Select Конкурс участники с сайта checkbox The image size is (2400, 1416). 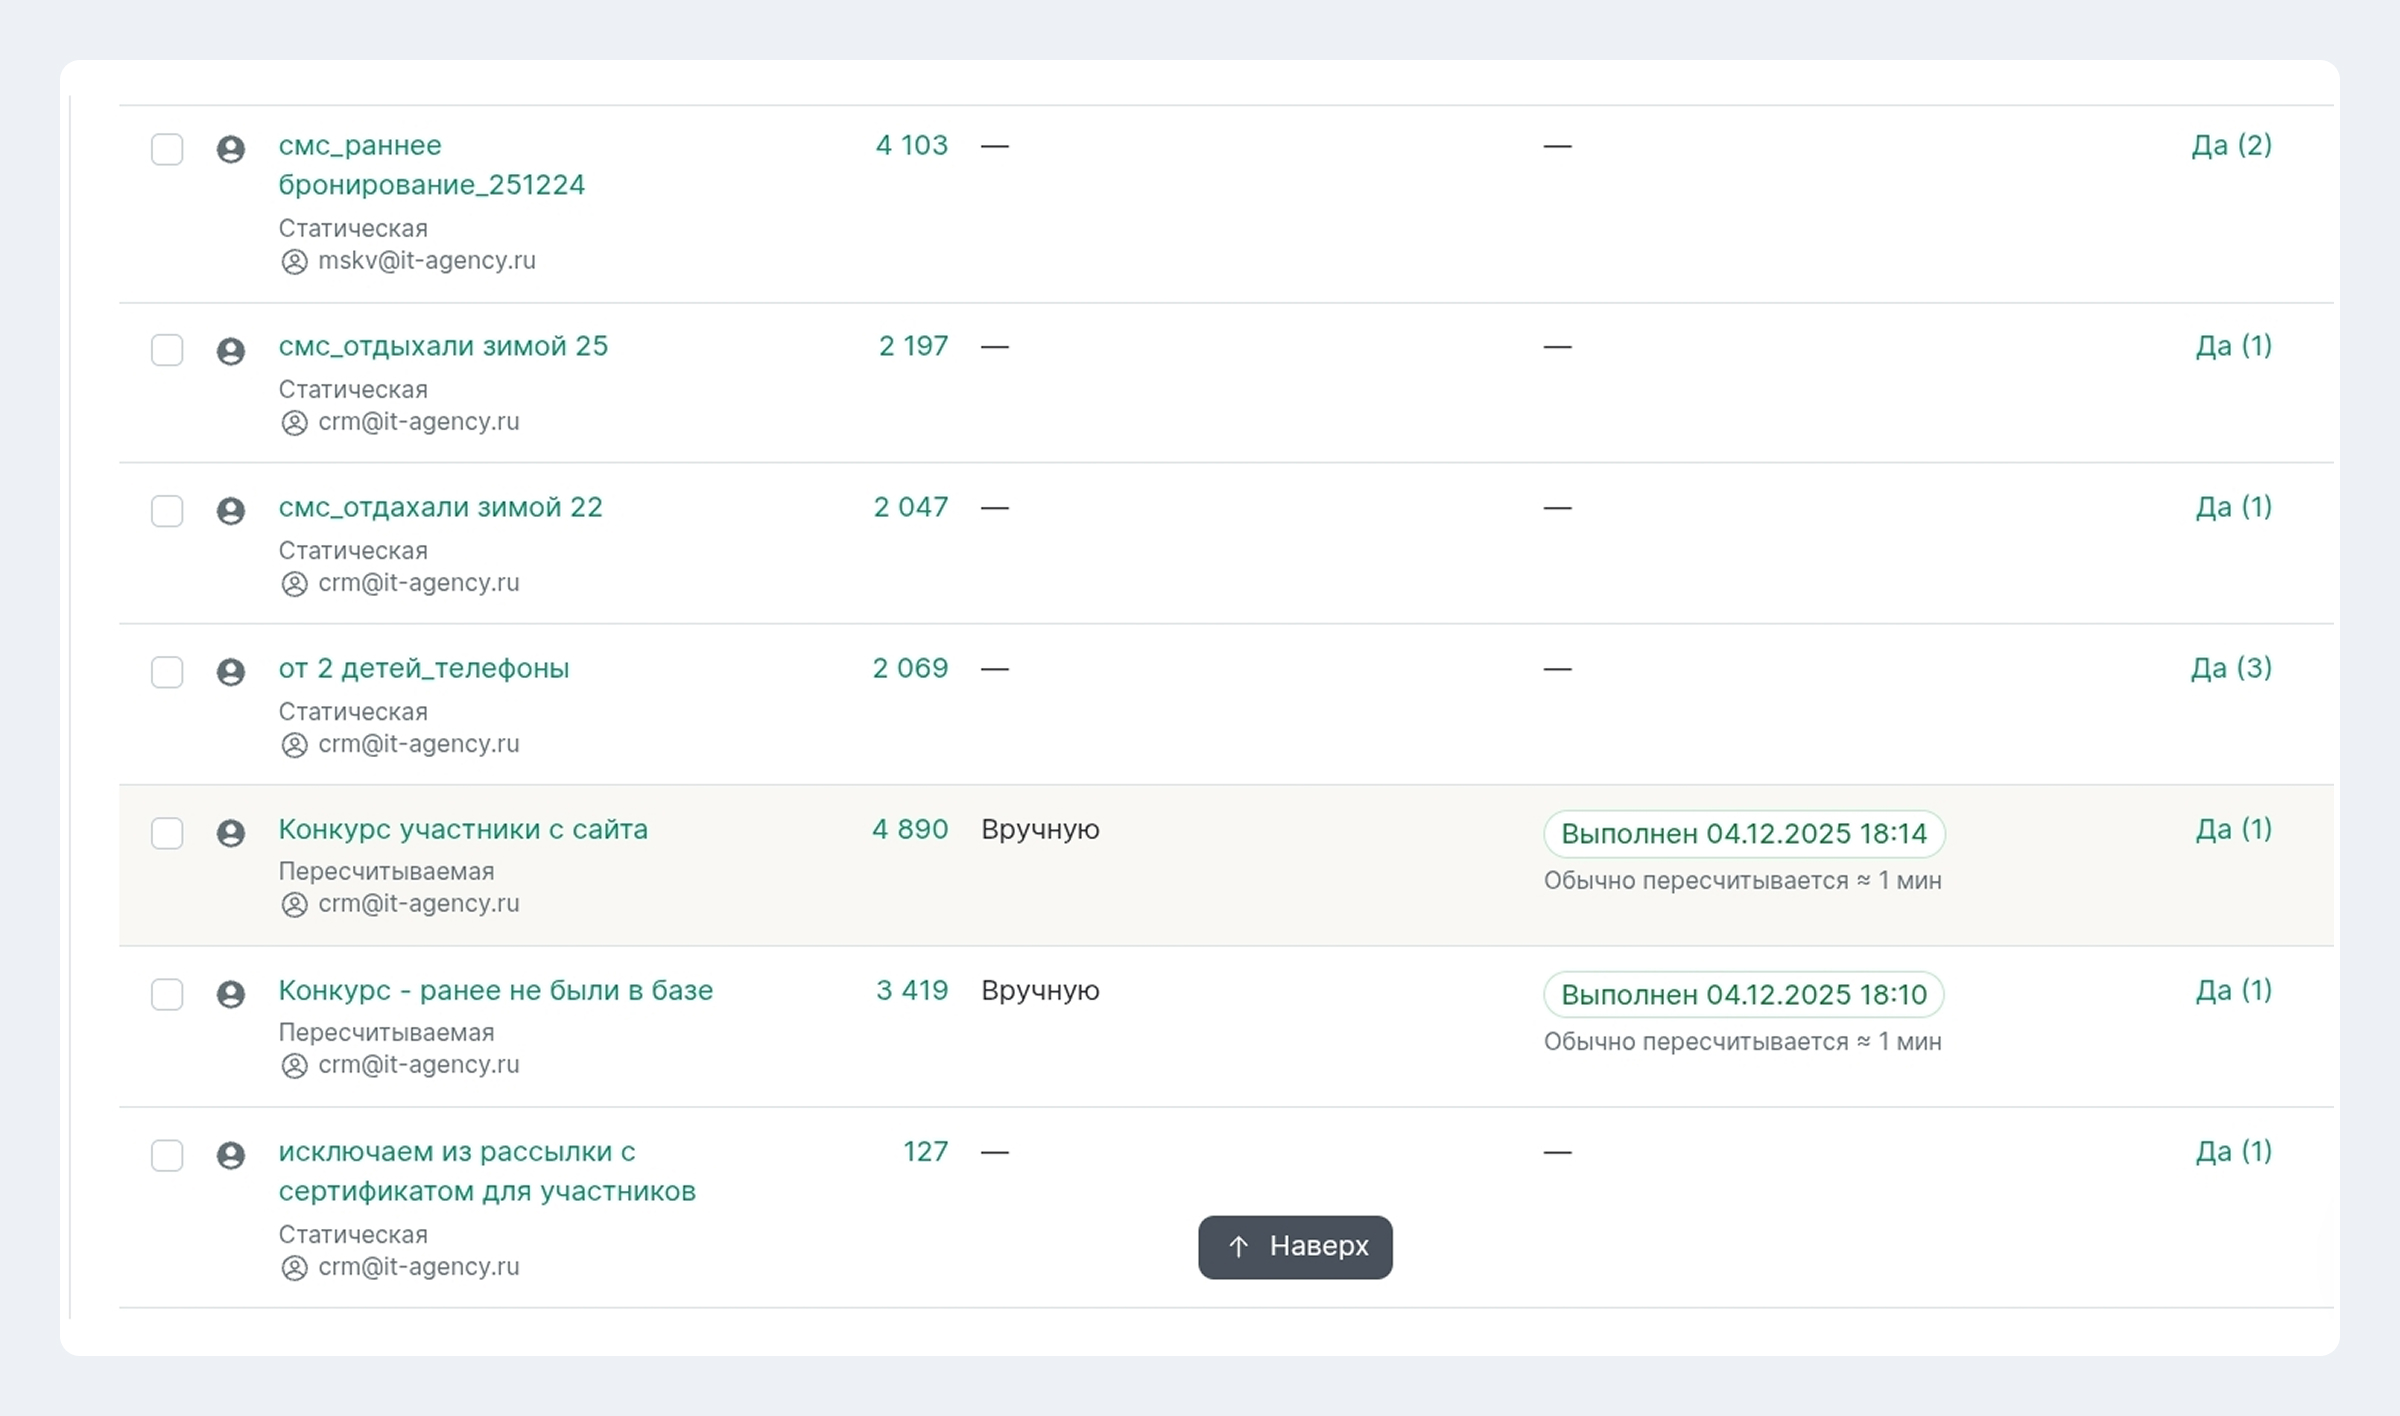tap(167, 833)
